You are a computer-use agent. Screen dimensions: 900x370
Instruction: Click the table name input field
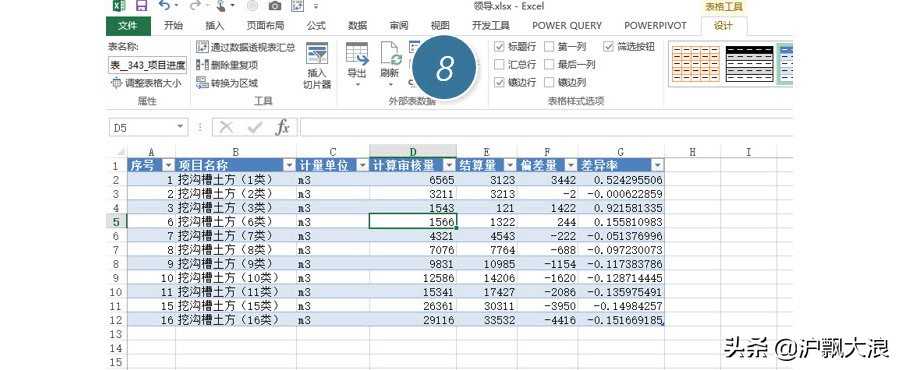click(x=147, y=65)
